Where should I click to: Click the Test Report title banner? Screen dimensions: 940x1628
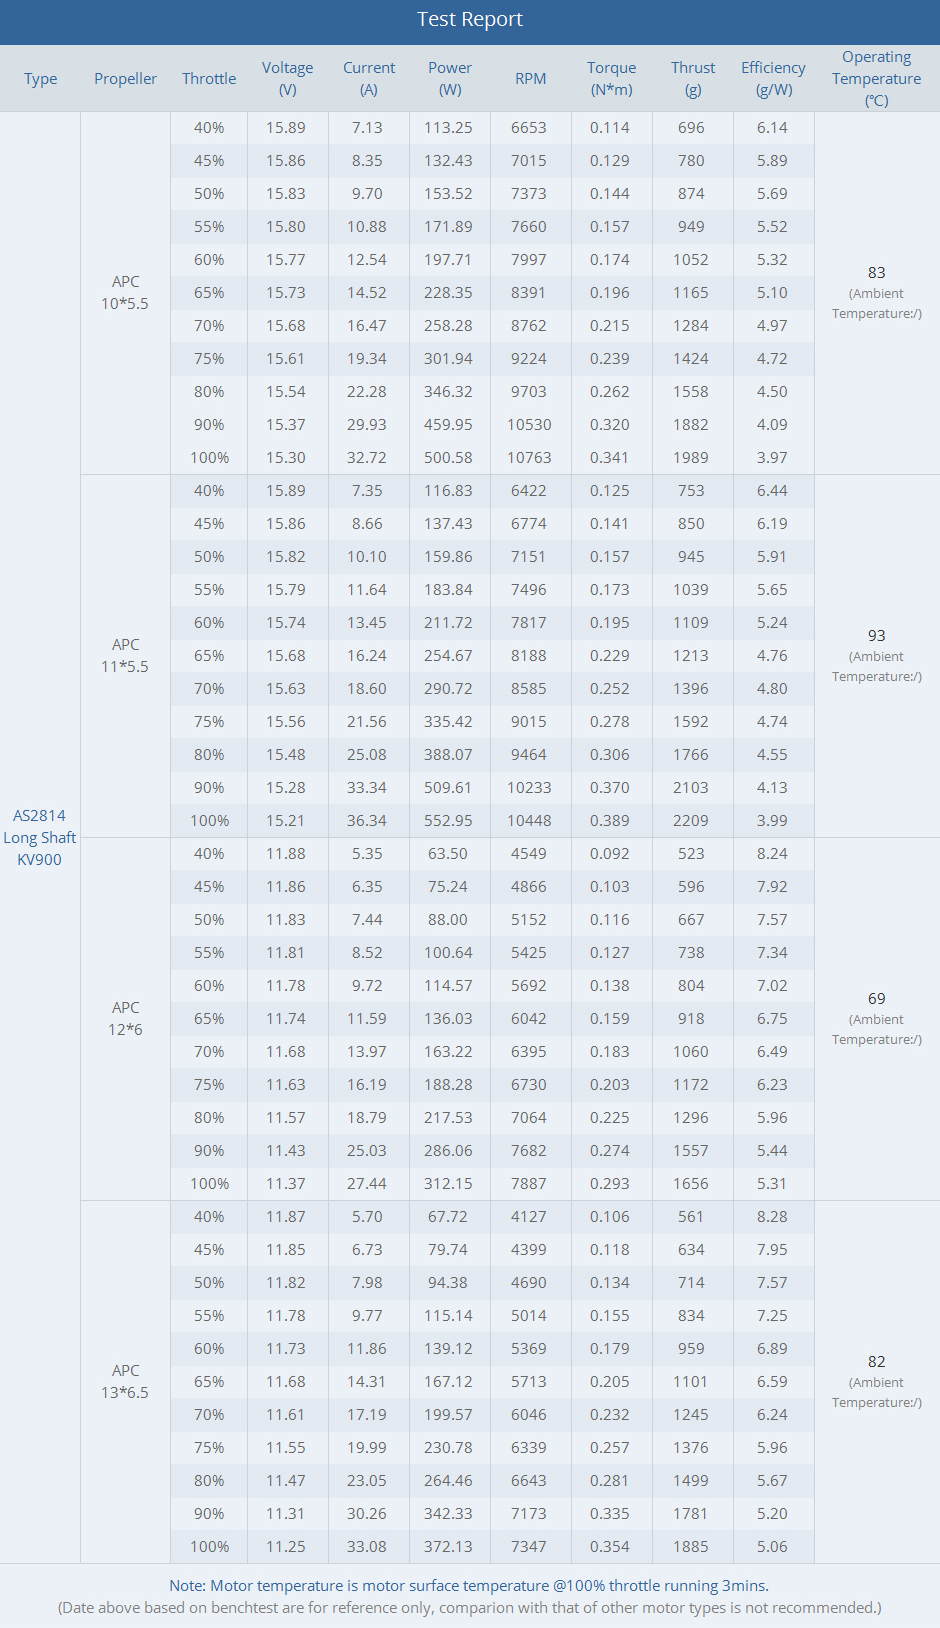pyautogui.click(x=470, y=20)
